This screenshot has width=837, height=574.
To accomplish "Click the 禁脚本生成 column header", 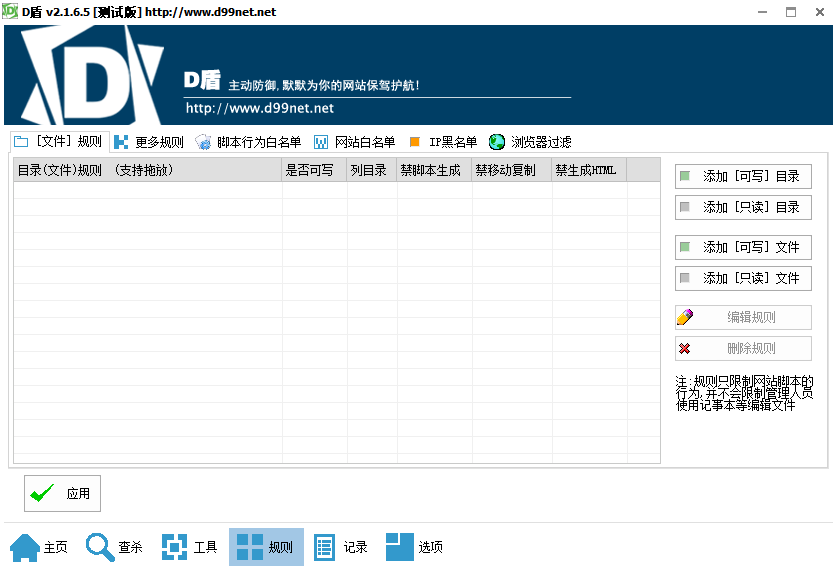I will (434, 170).
